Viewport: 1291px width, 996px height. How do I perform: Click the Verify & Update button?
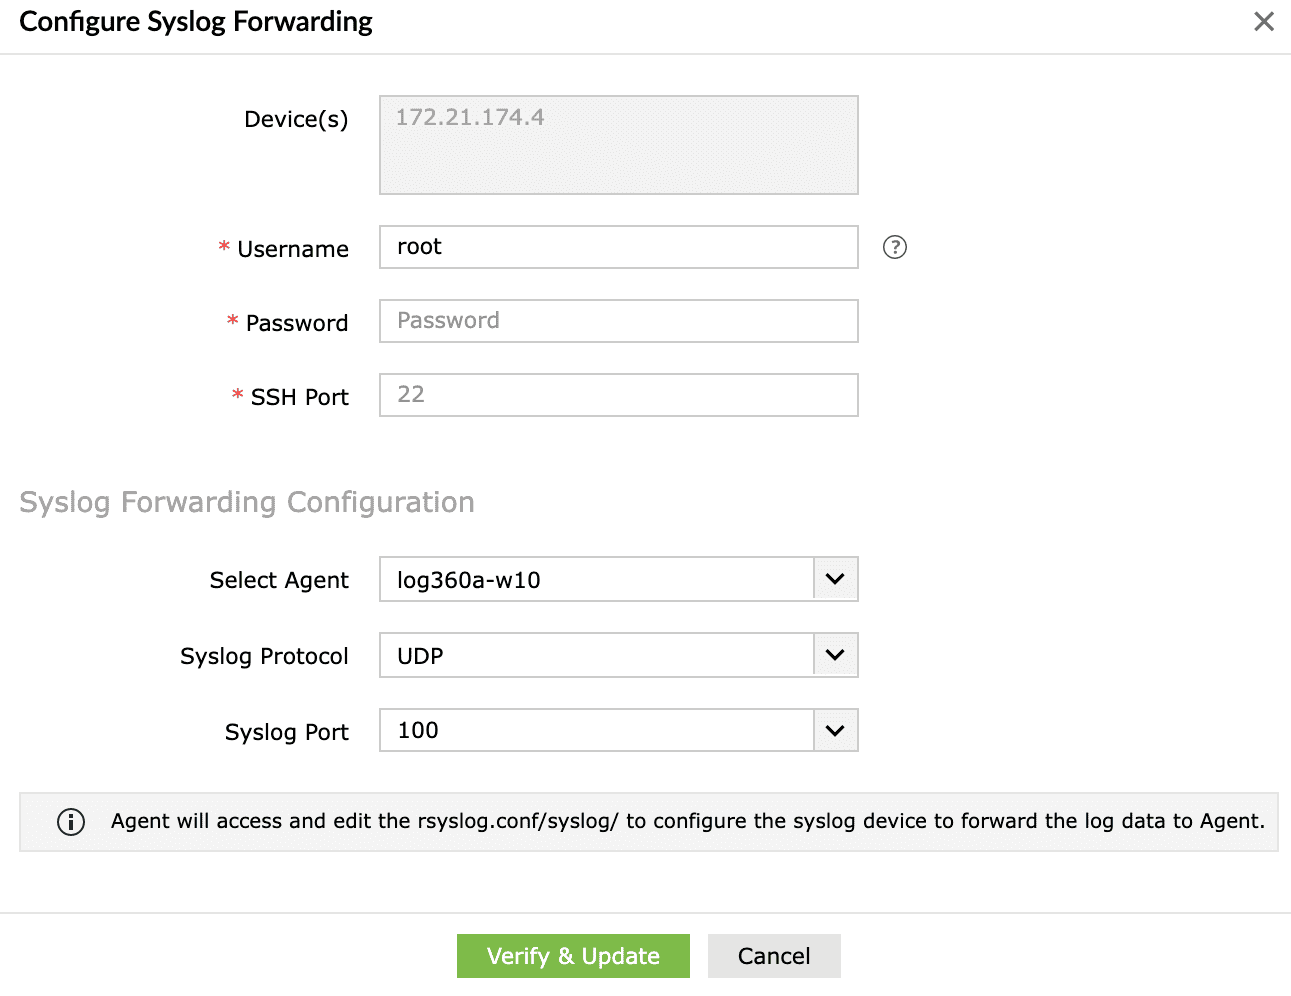click(573, 956)
